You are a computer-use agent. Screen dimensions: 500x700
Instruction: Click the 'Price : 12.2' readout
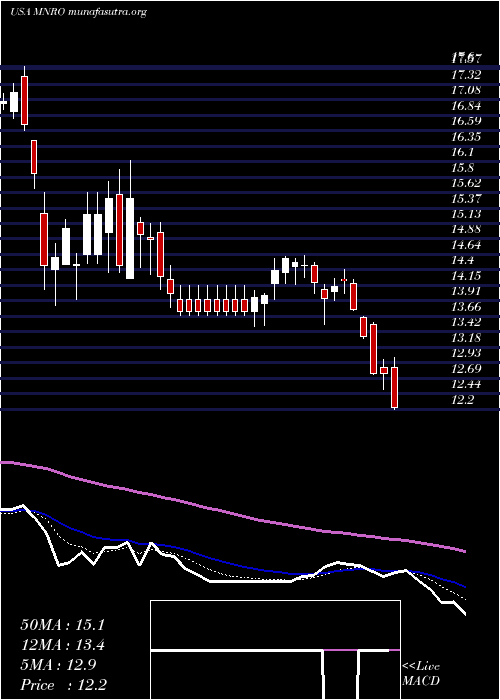pyautogui.click(x=63, y=685)
